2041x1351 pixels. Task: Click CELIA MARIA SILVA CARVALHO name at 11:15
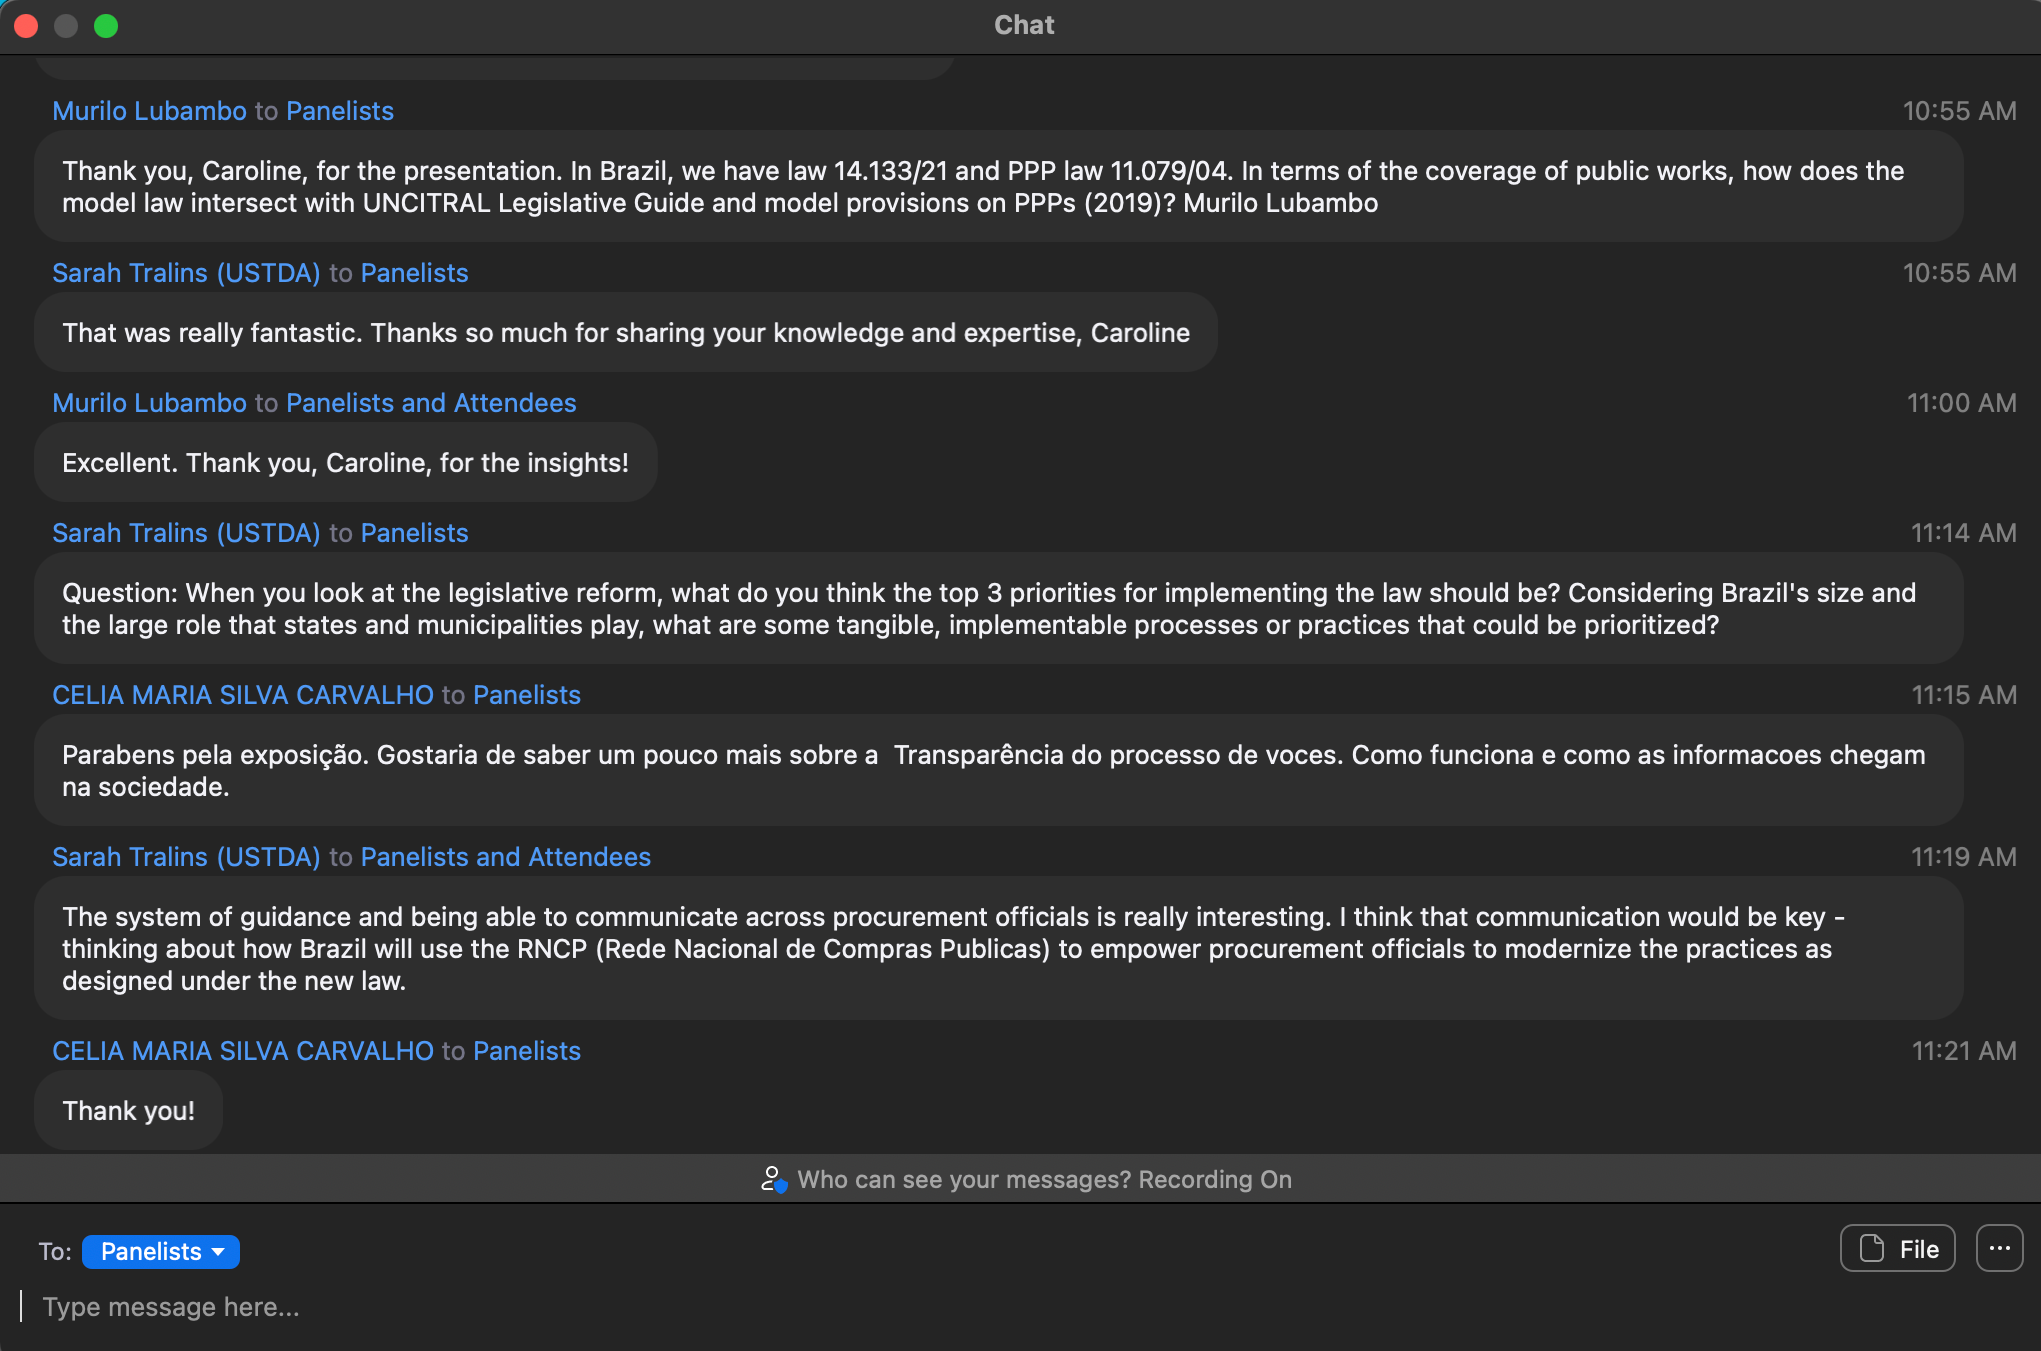(243, 695)
